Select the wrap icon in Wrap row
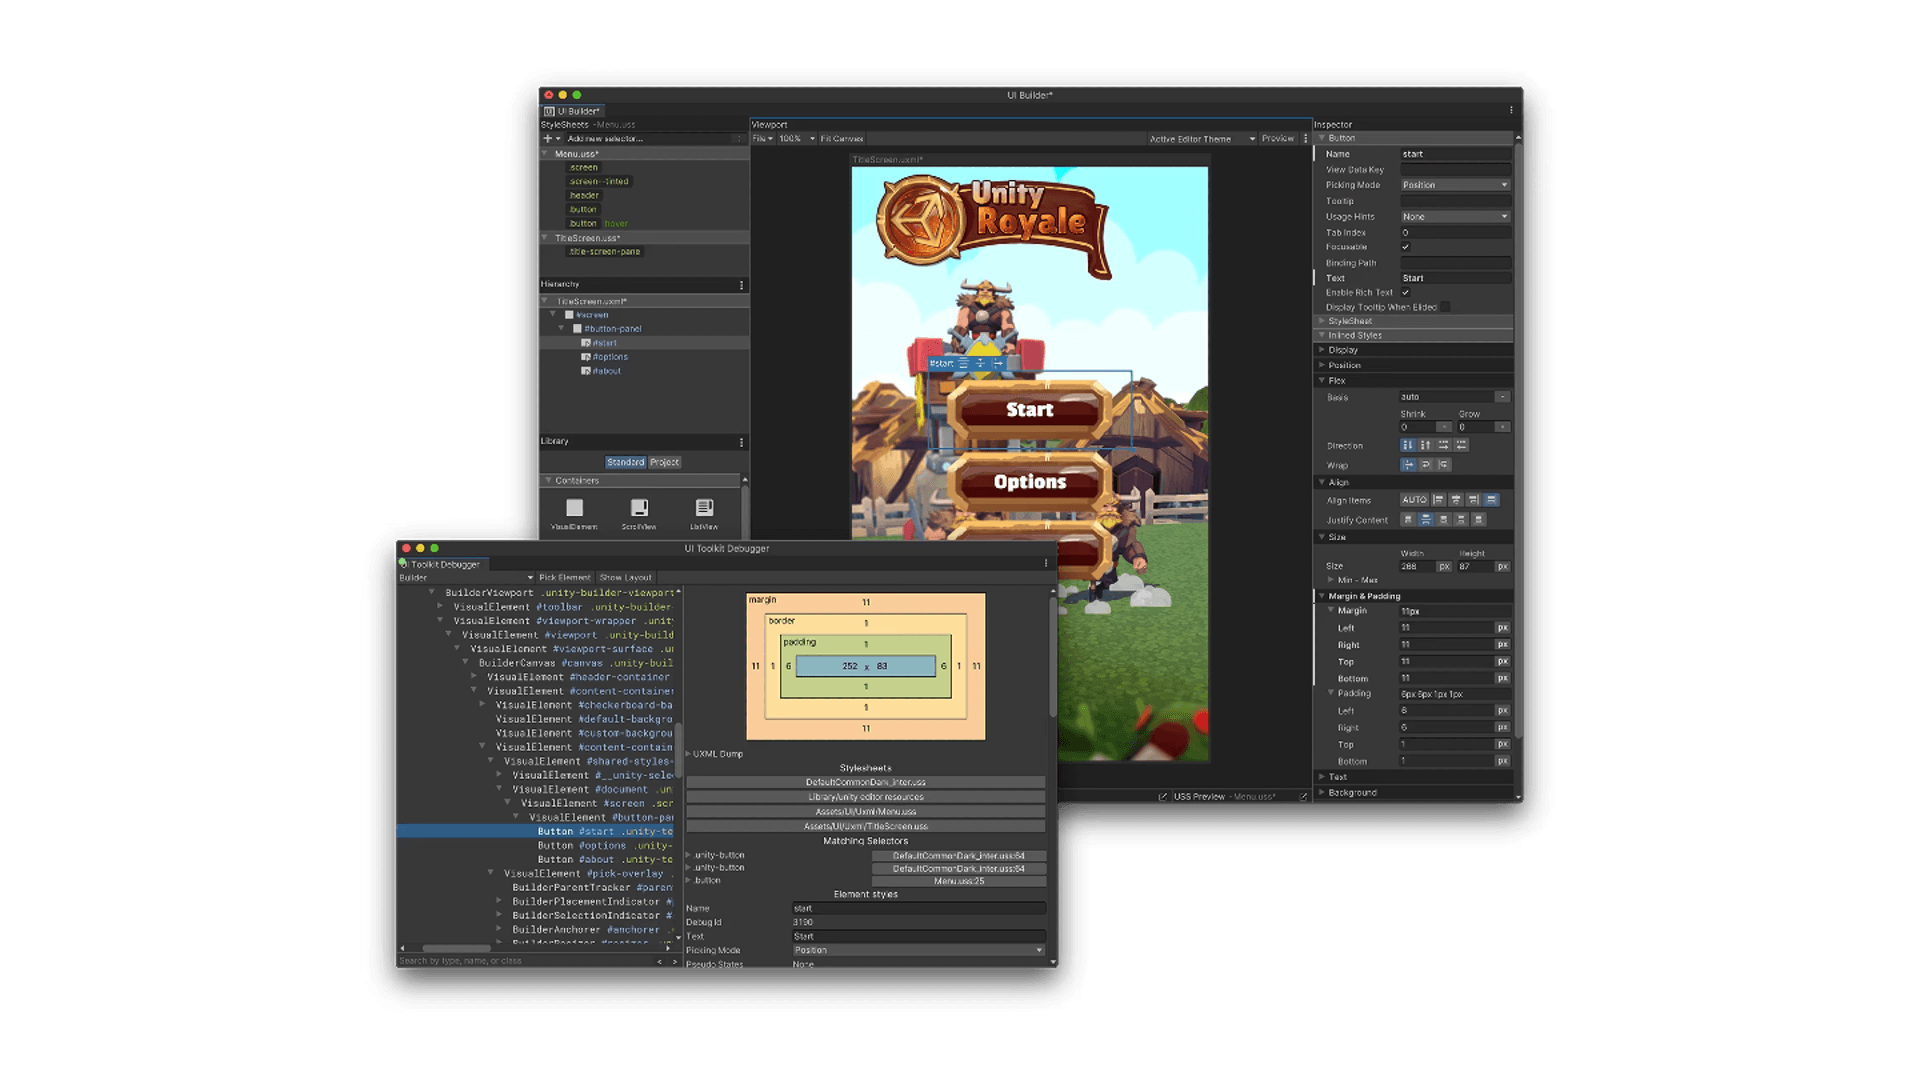The height and width of the screenshot is (1080, 1920). (x=1426, y=465)
